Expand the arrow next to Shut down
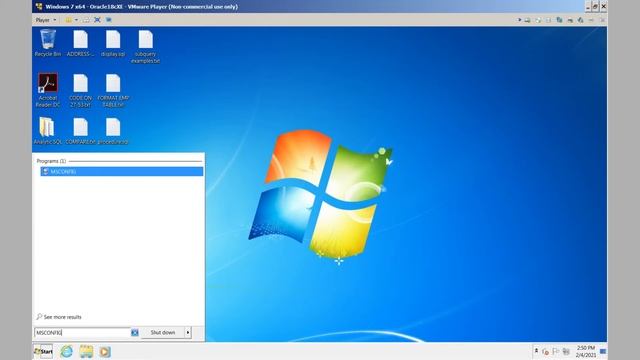The width and height of the screenshot is (640, 360). pyautogui.click(x=188, y=333)
